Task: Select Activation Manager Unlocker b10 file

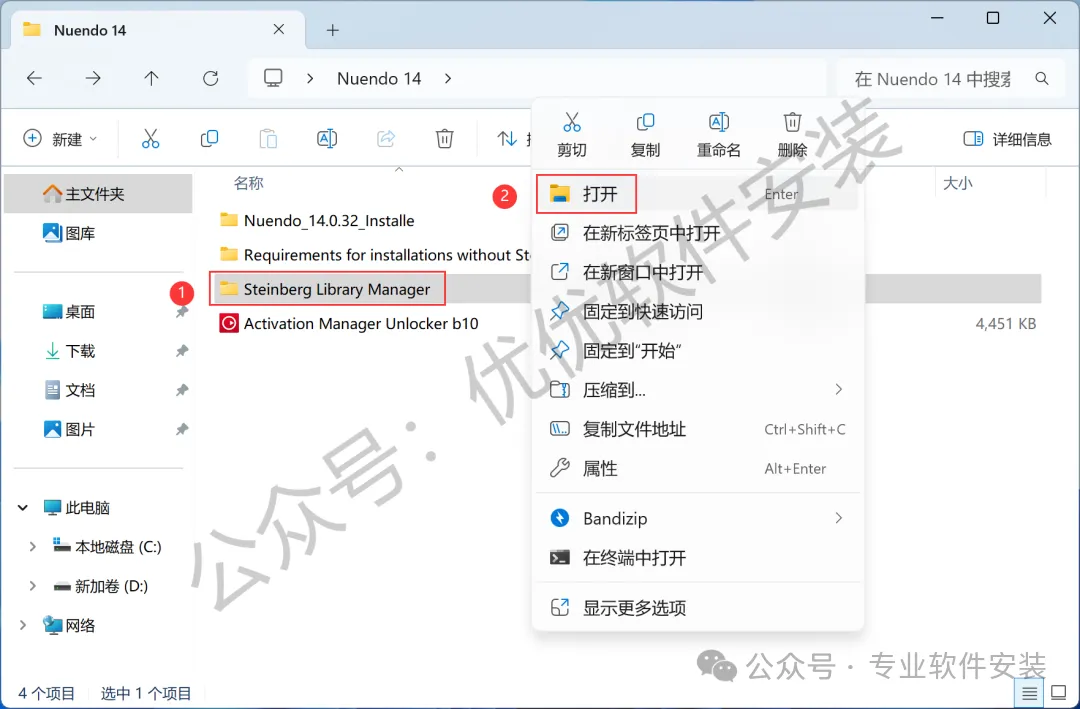Action: 349,323
